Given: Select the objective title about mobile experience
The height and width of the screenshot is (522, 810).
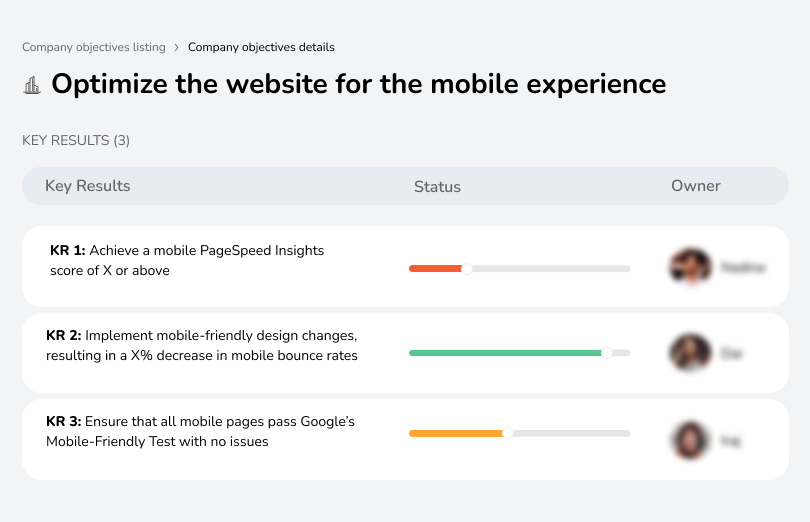Looking at the screenshot, I should tap(359, 84).
